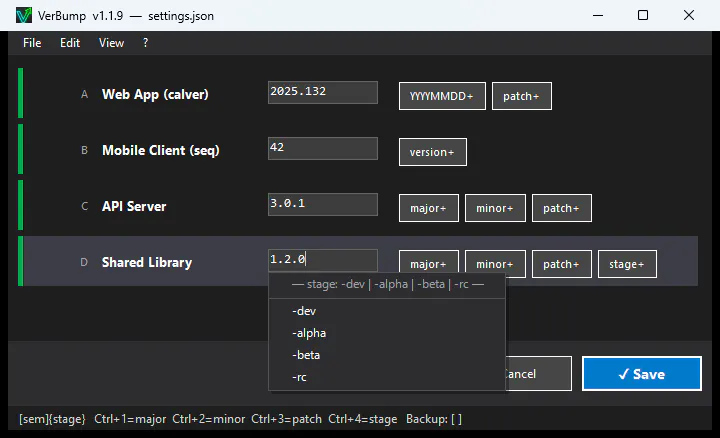The image size is (720, 438).
Task: Bump major+ for Shared Library
Action: click(x=428, y=262)
